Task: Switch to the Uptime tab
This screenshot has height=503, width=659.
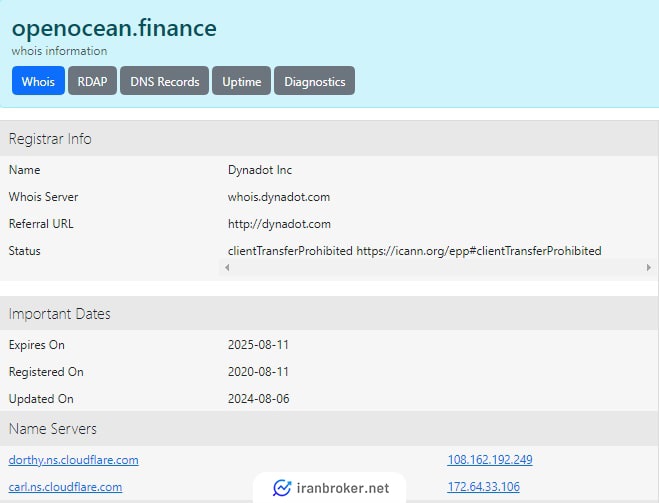Action: point(242,81)
